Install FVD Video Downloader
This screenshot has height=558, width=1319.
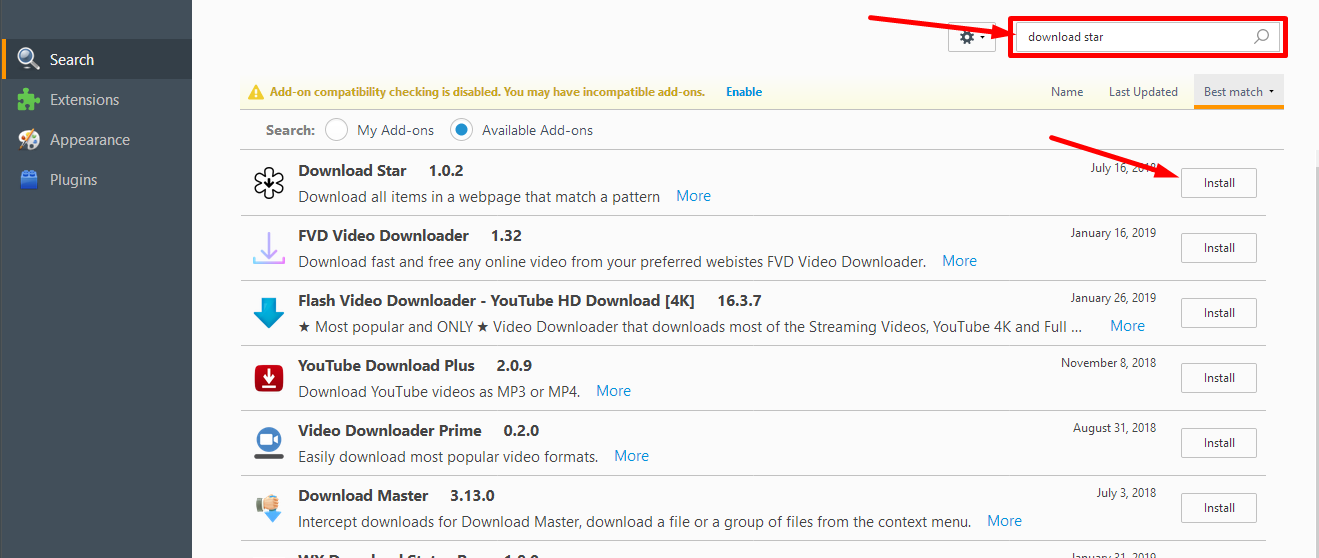(x=1219, y=248)
